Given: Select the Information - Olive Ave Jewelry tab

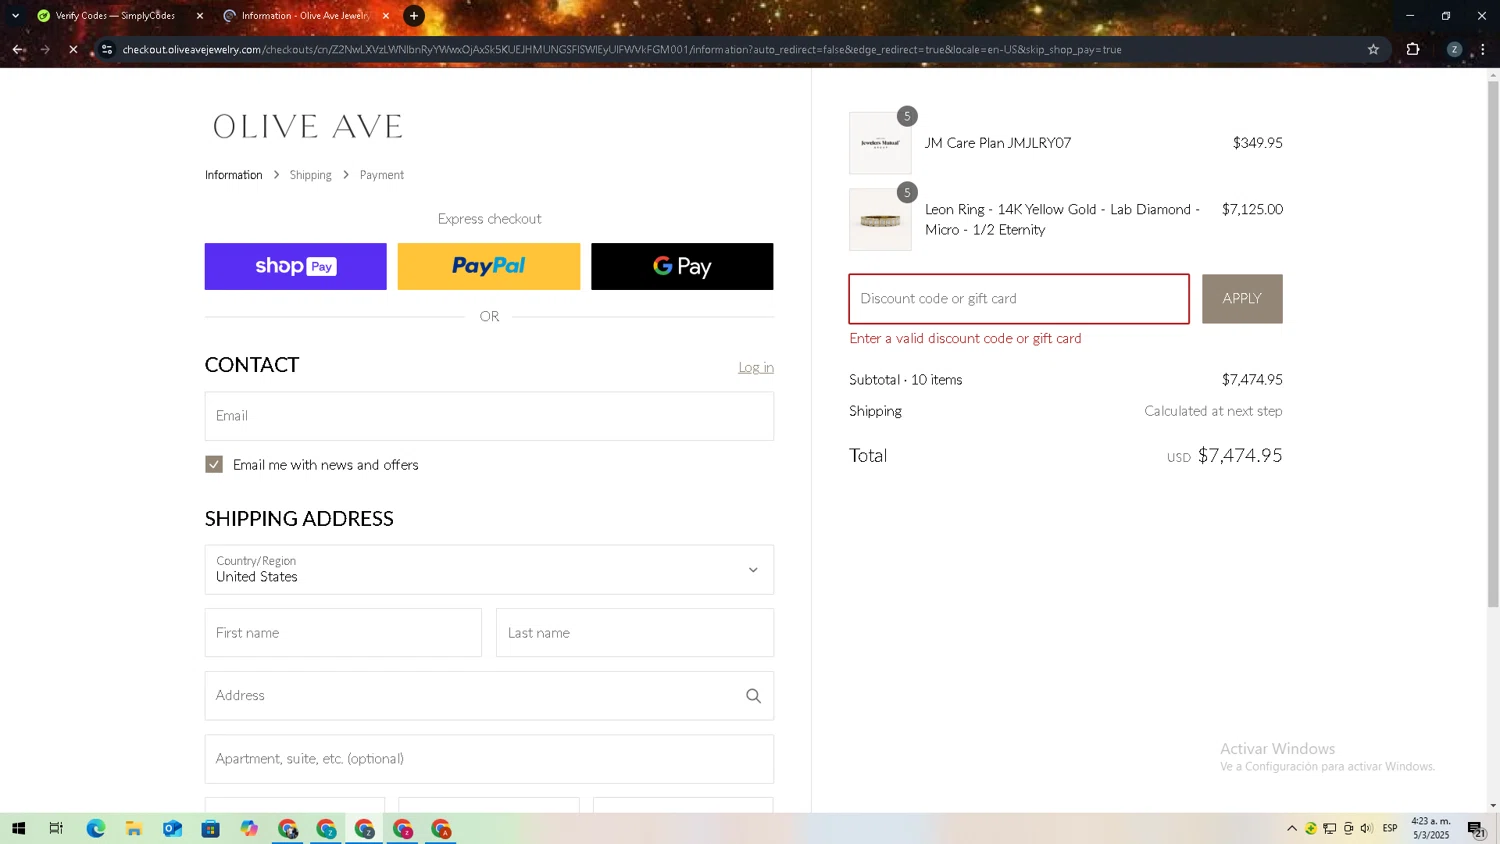Looking at the screenshot, I should [x=305, y=16].
